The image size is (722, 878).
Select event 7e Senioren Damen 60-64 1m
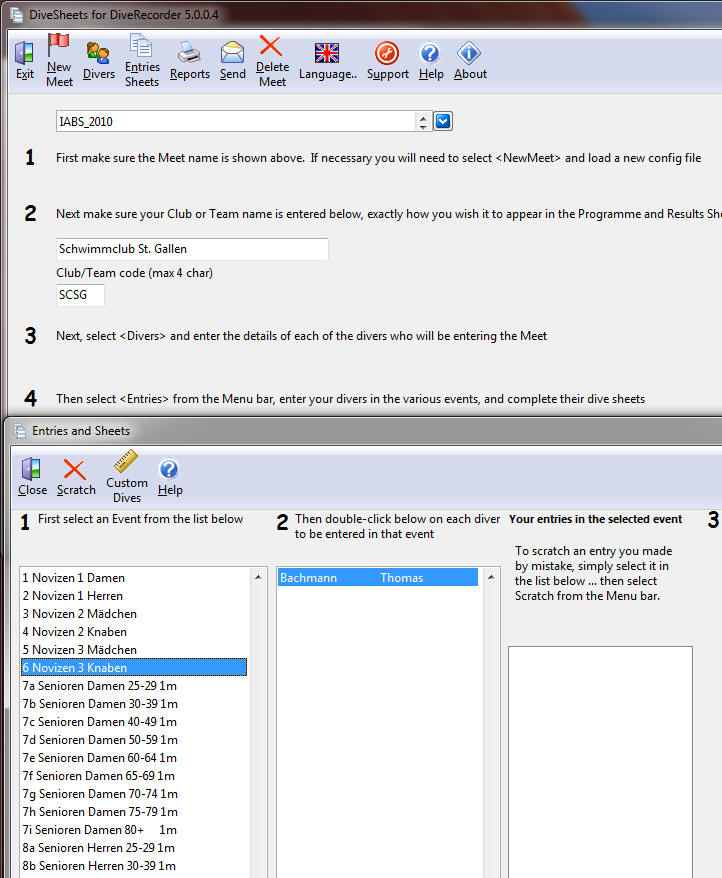(x=134, y=757)
